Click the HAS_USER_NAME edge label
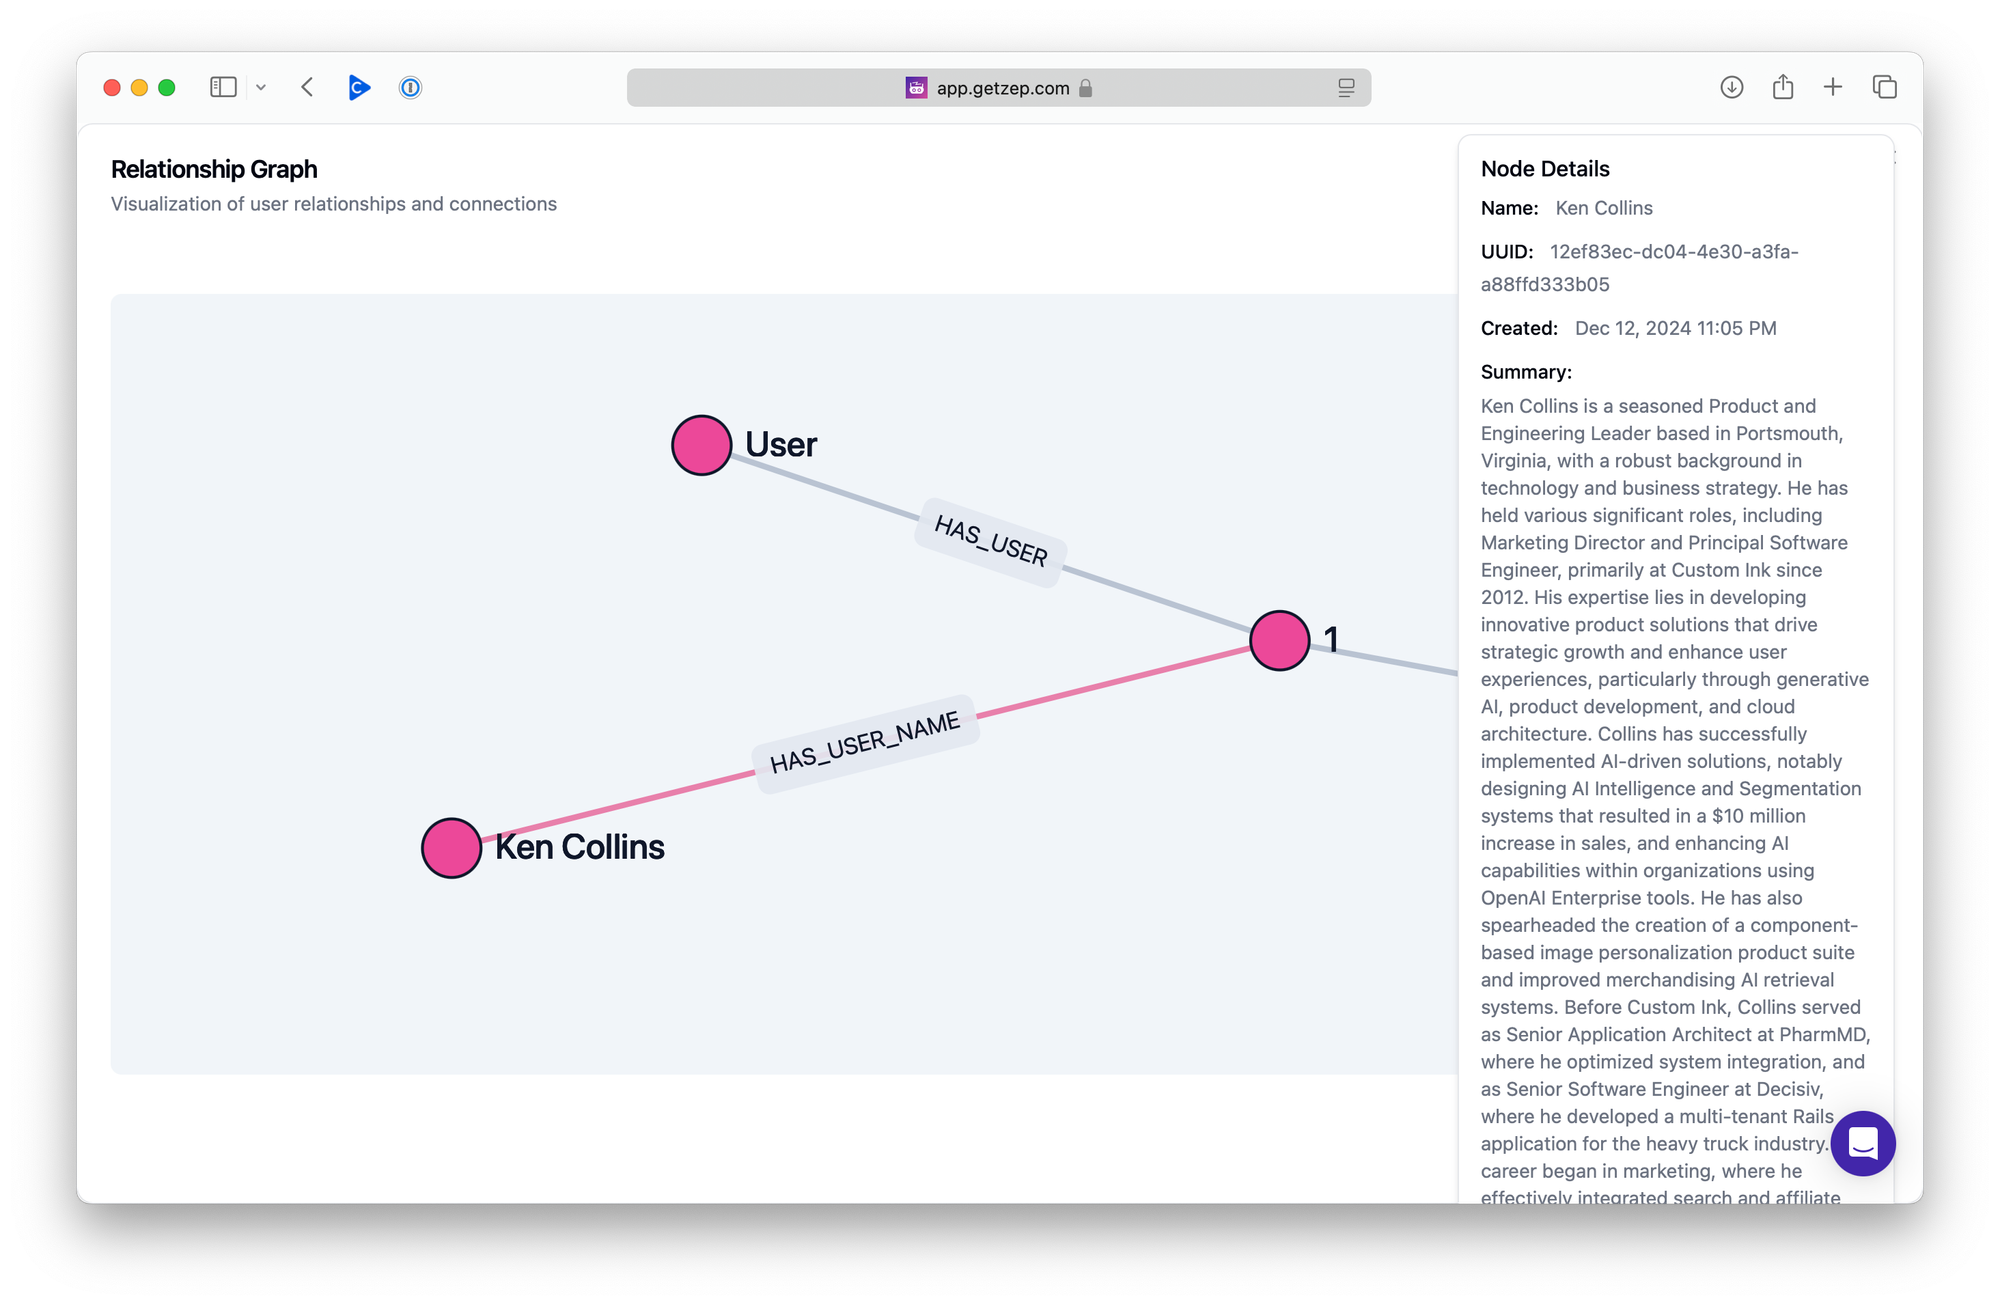Screen dimensions: 2000x1305 click(865, 744)
